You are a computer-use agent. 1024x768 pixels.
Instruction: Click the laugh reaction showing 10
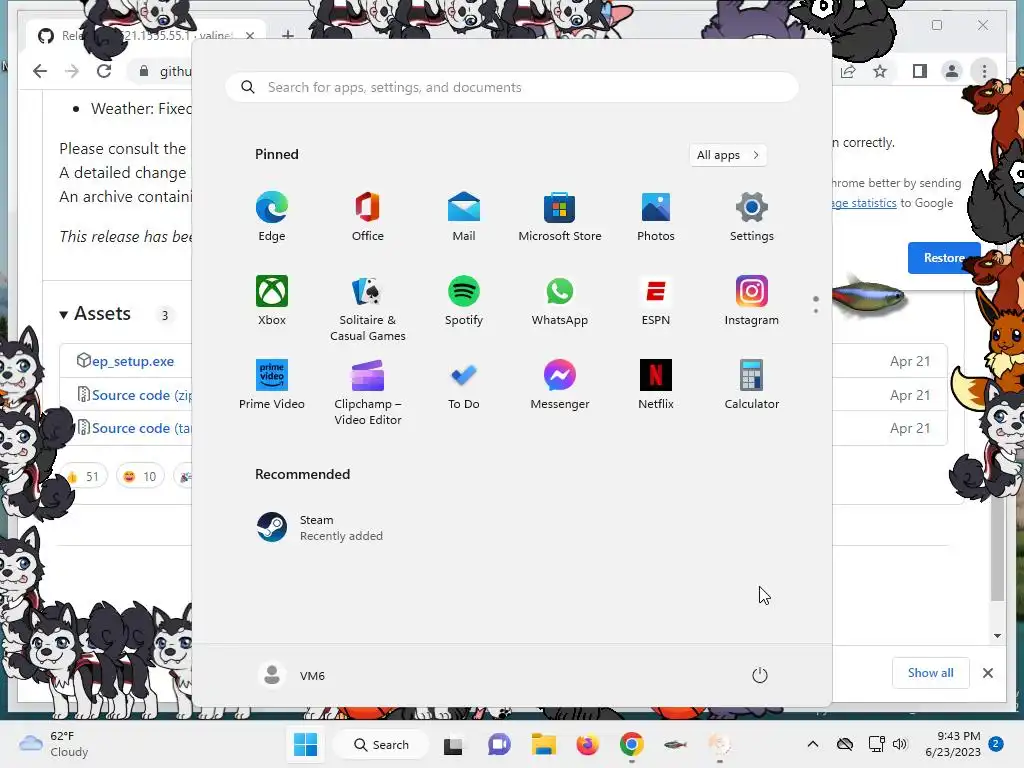pyautogui.click(x=140, y=477)
